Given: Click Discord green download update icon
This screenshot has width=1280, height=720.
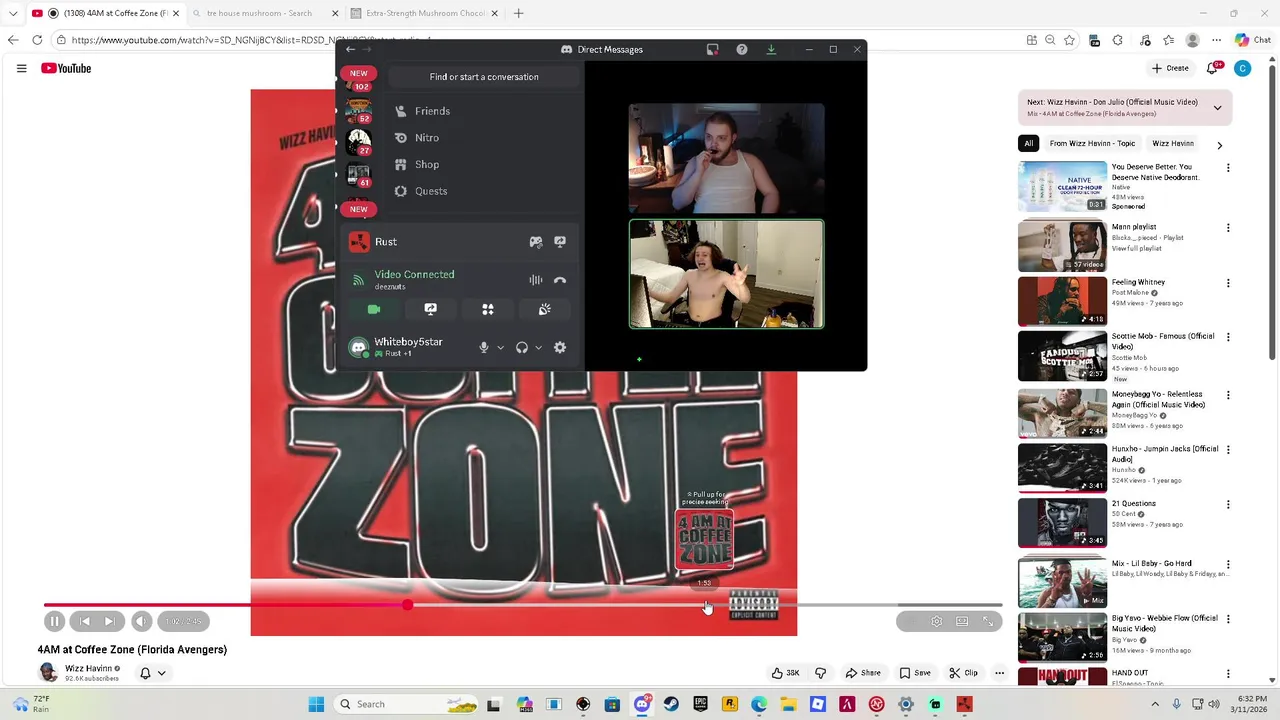Looking at the screenshot, I should point(771,49).
